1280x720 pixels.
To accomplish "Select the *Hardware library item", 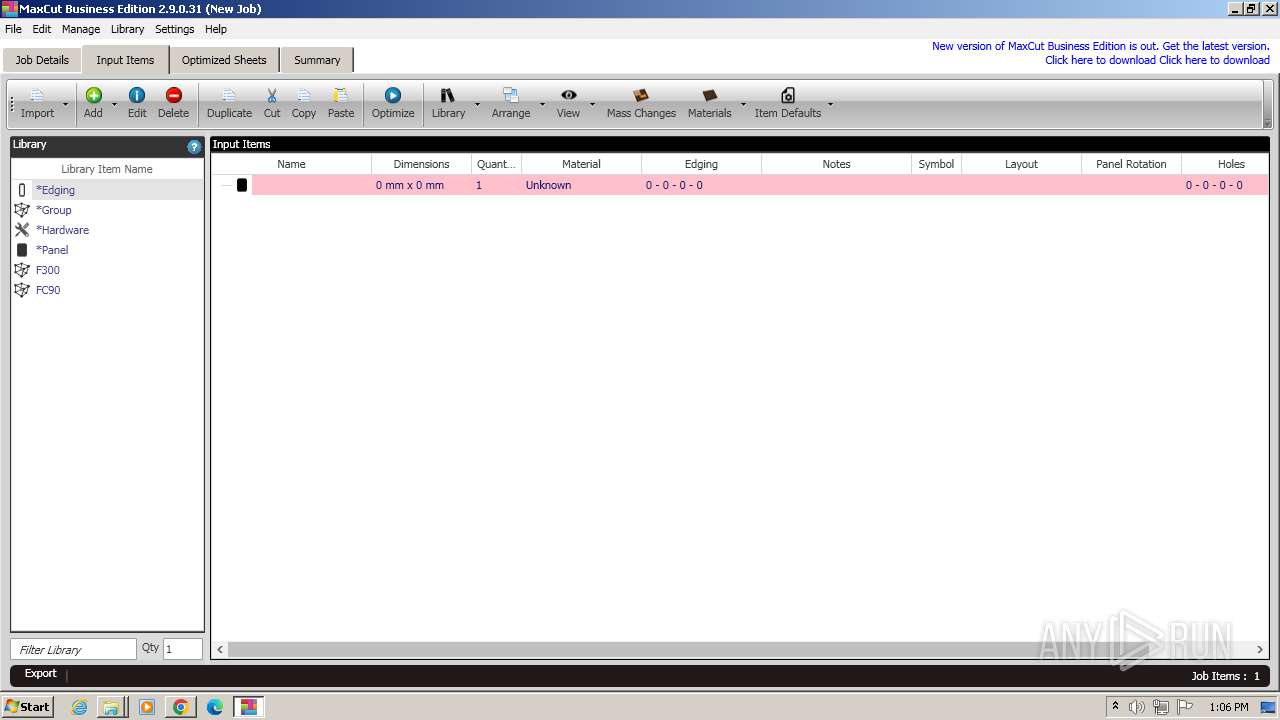I will (107, 230).
